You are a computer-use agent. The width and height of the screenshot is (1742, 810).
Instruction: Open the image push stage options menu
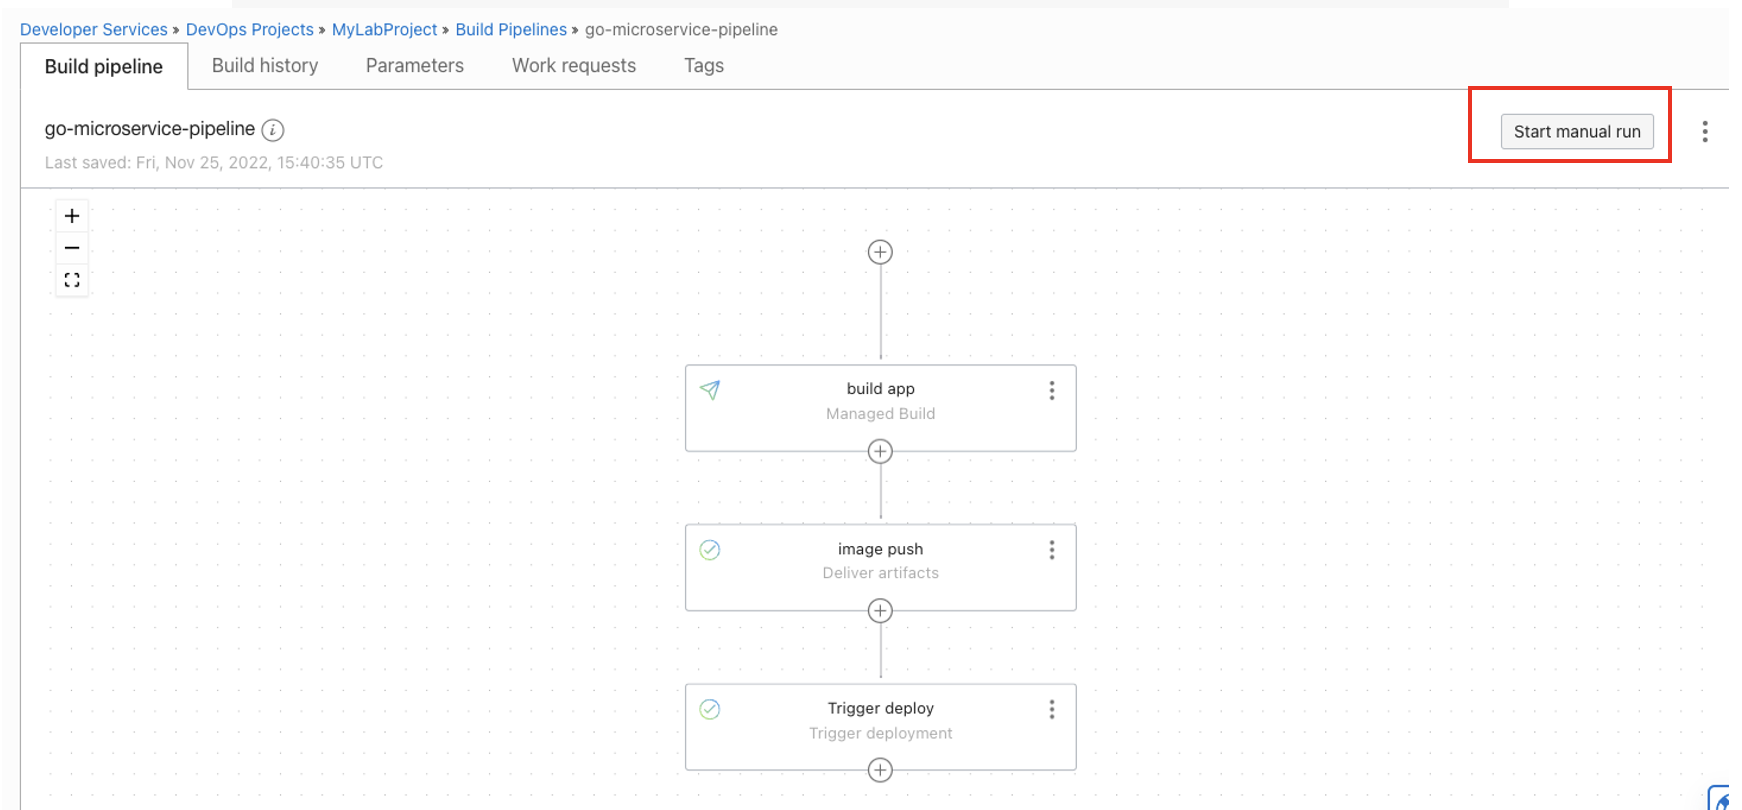pyautogui.click(x=1051, y=549)
